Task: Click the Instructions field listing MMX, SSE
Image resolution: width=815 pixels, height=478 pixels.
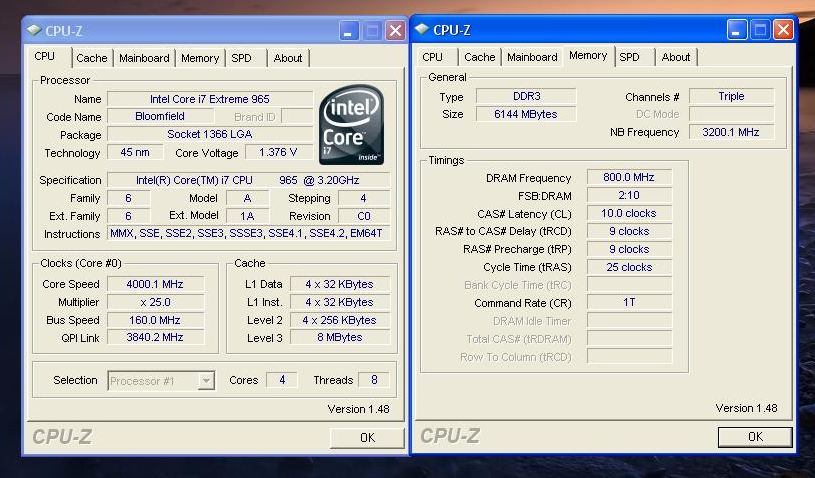Action: click(248, 233)
